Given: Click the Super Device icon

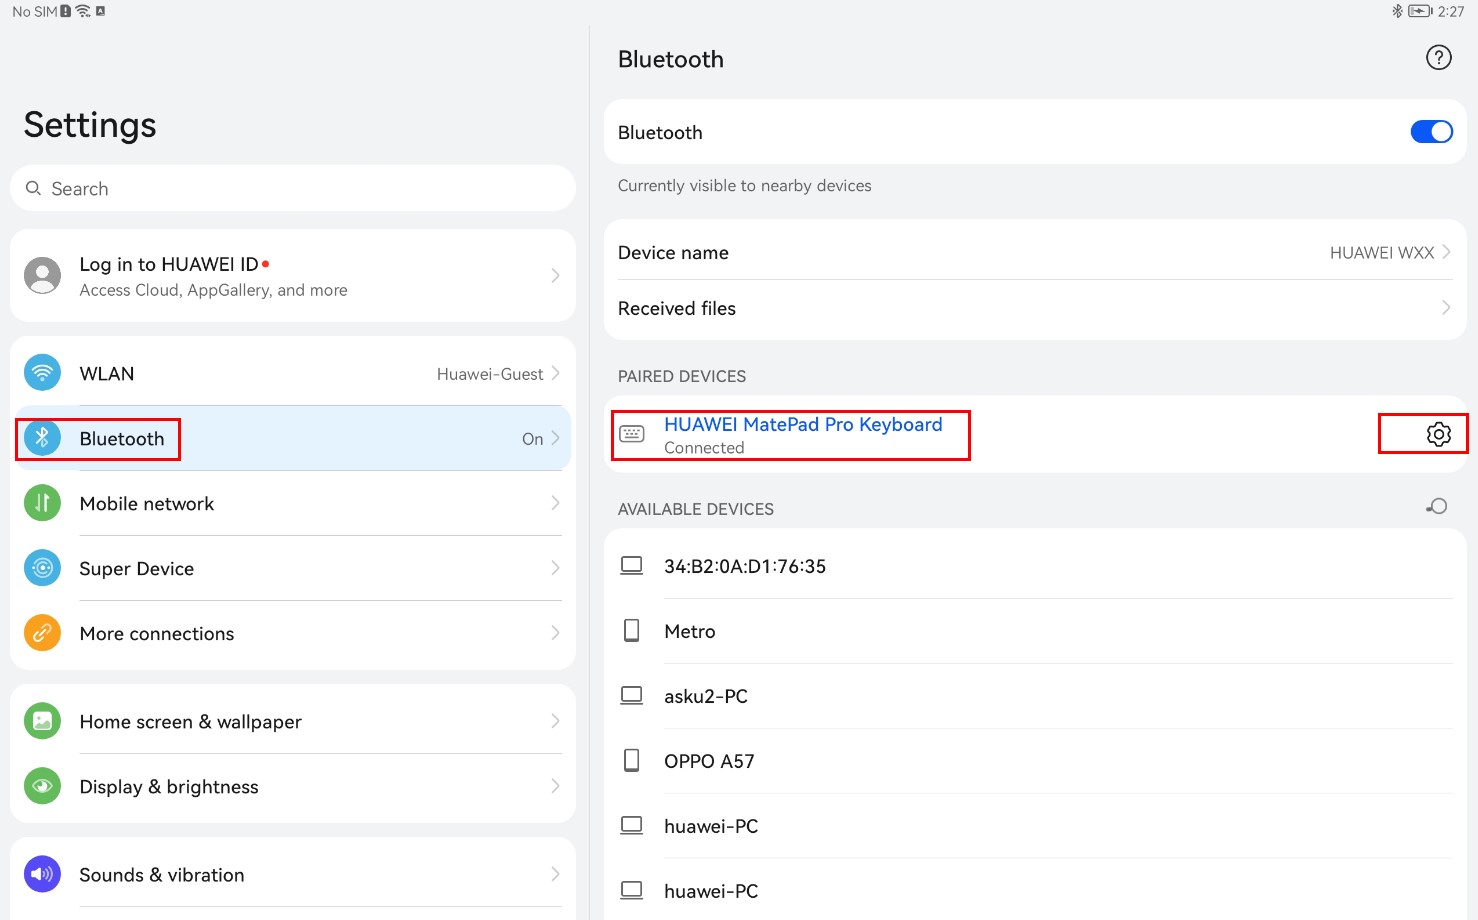Looking at the screenshot, I should pyautogui.click(x=42, y=568).
